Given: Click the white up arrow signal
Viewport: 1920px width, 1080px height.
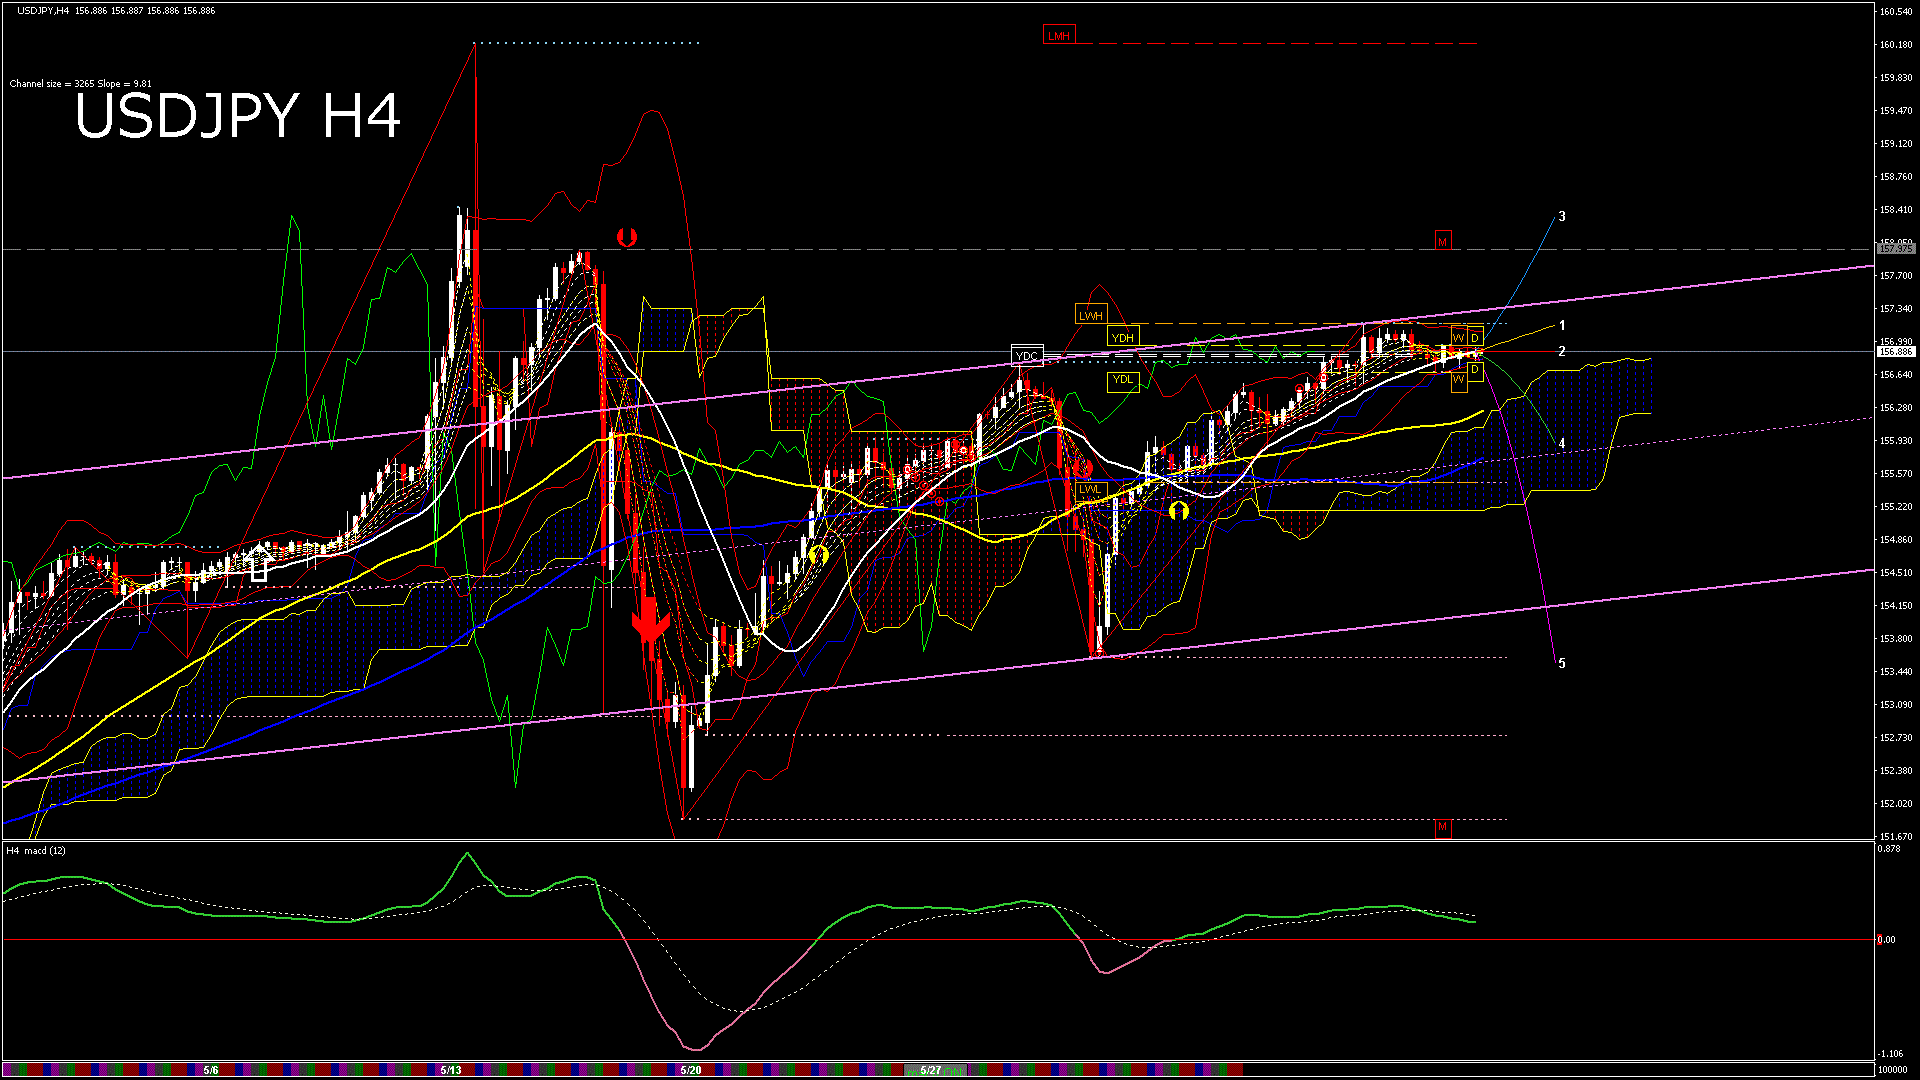Looking at the screenshot, I should [259, 561].
